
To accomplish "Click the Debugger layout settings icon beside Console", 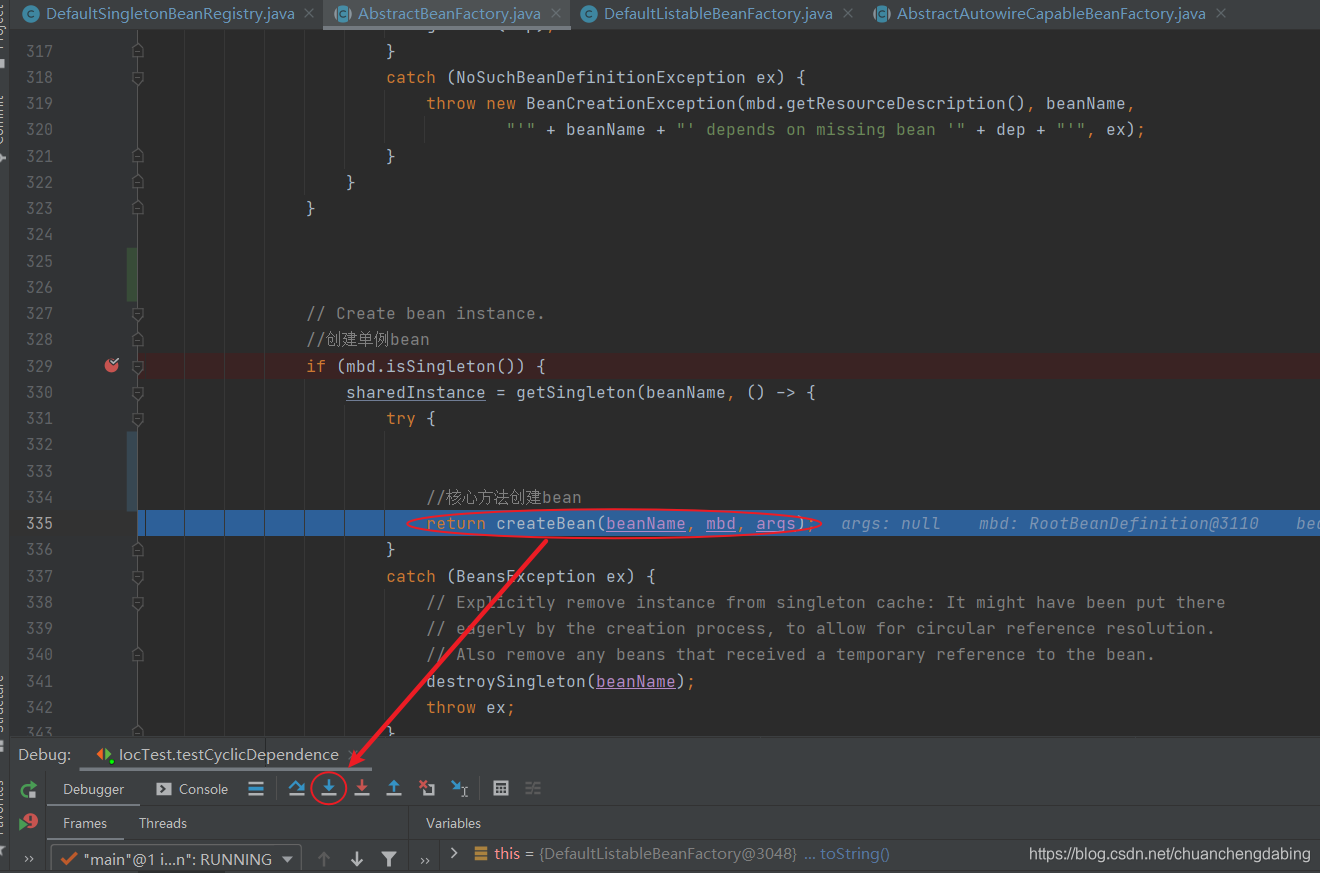I will pyautogui.click(x=256, y=788).
